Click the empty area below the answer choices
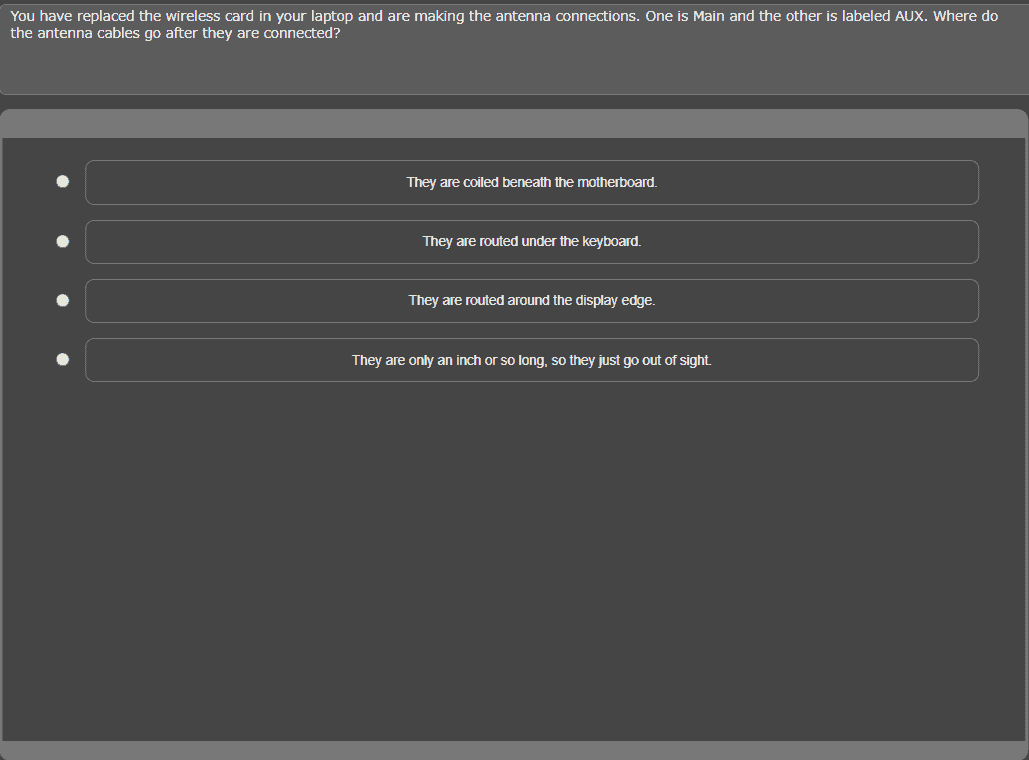1029x760 pixels. [514, 550]
